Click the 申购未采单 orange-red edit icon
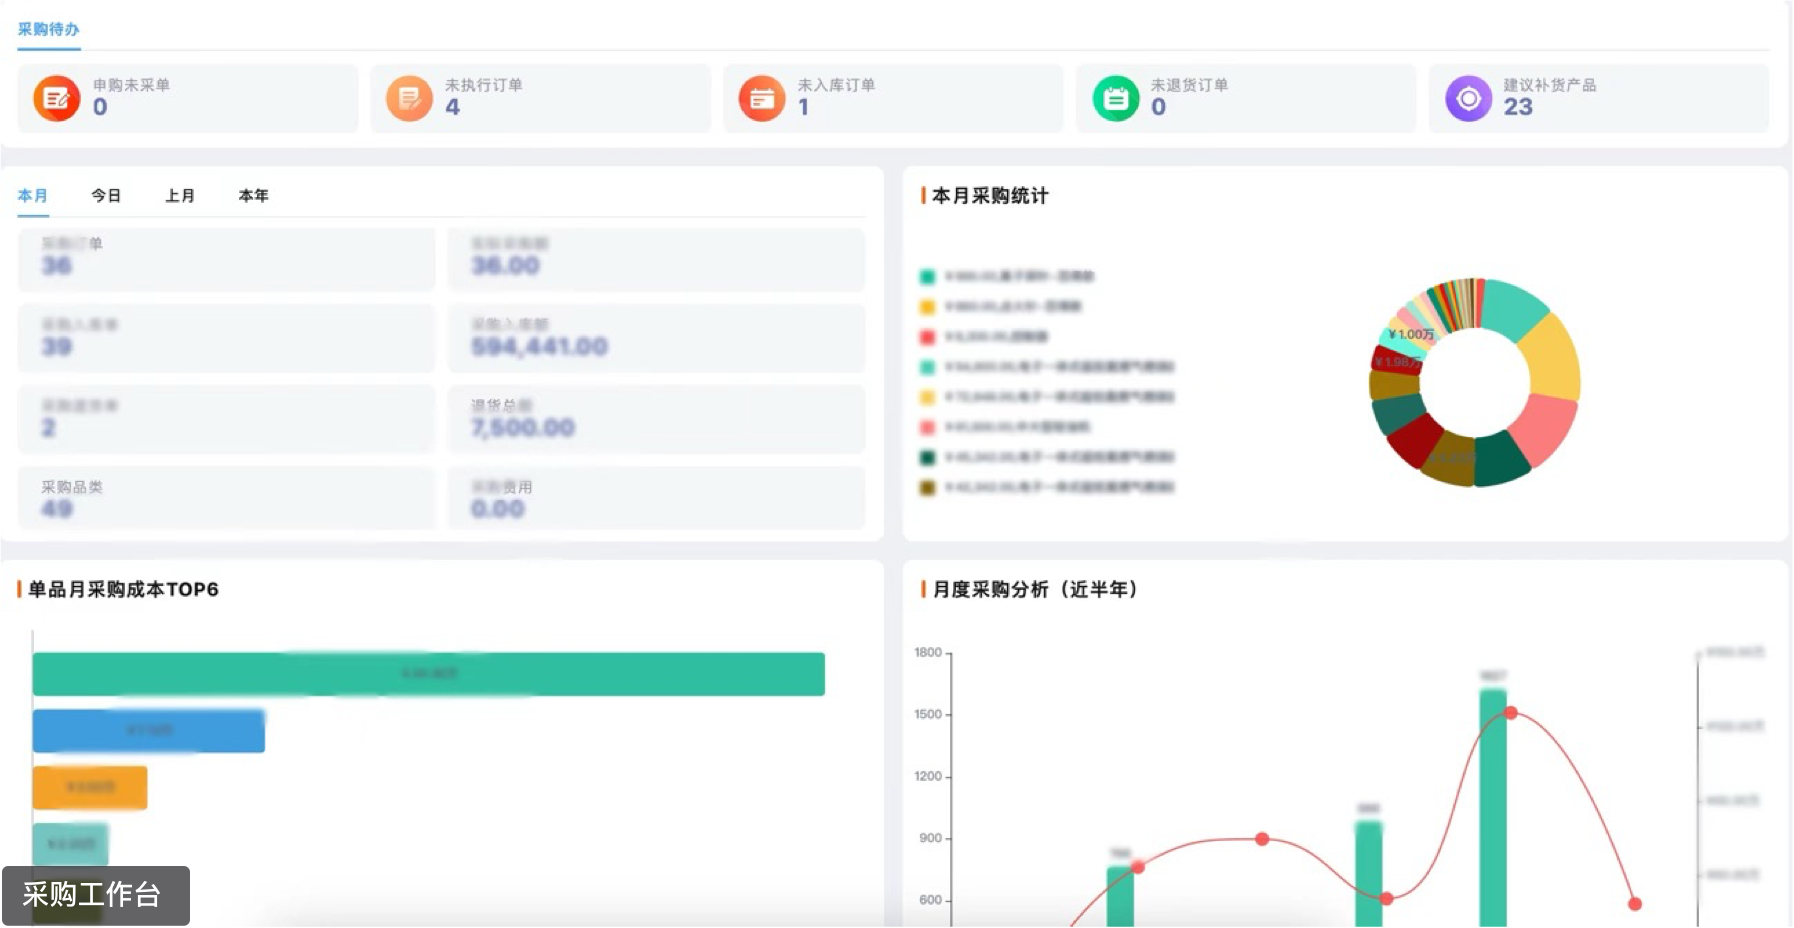This screenshot has width=1794, height=928. point(57,98)
